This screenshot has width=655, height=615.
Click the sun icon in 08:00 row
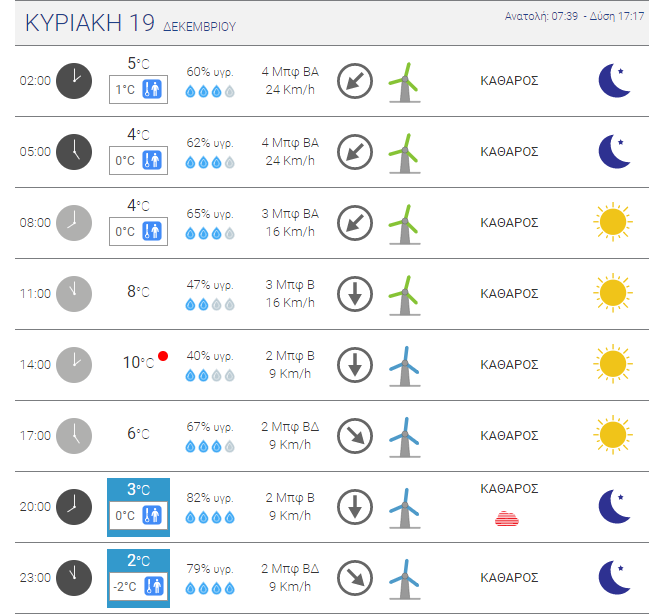(x=613, y=222)
